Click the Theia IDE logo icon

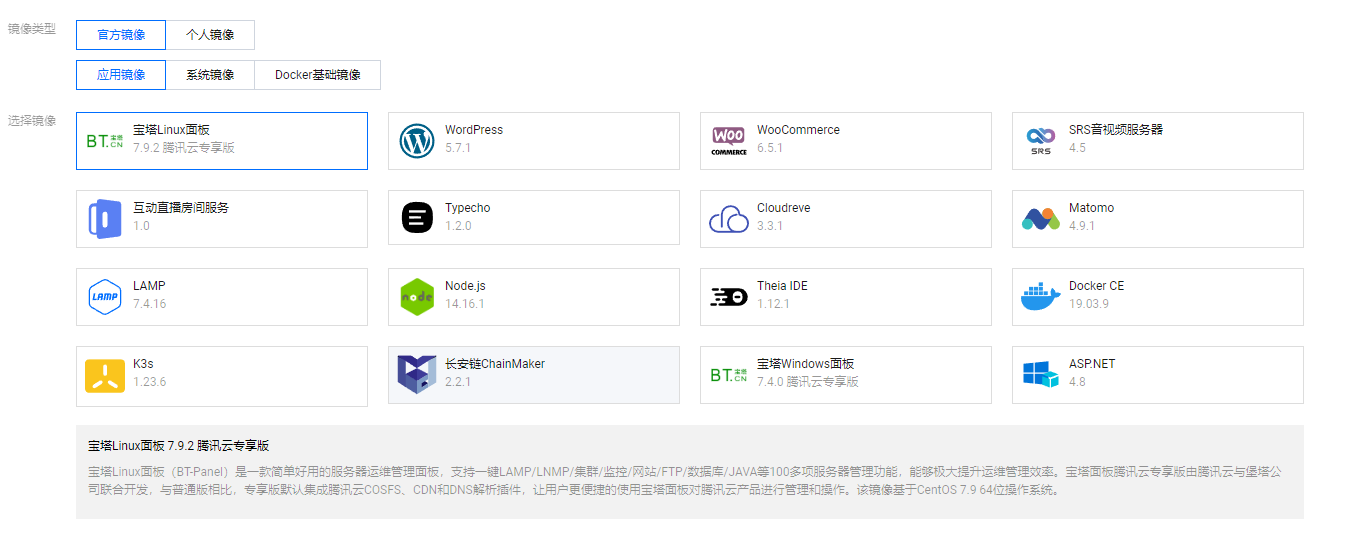(729, 297)
